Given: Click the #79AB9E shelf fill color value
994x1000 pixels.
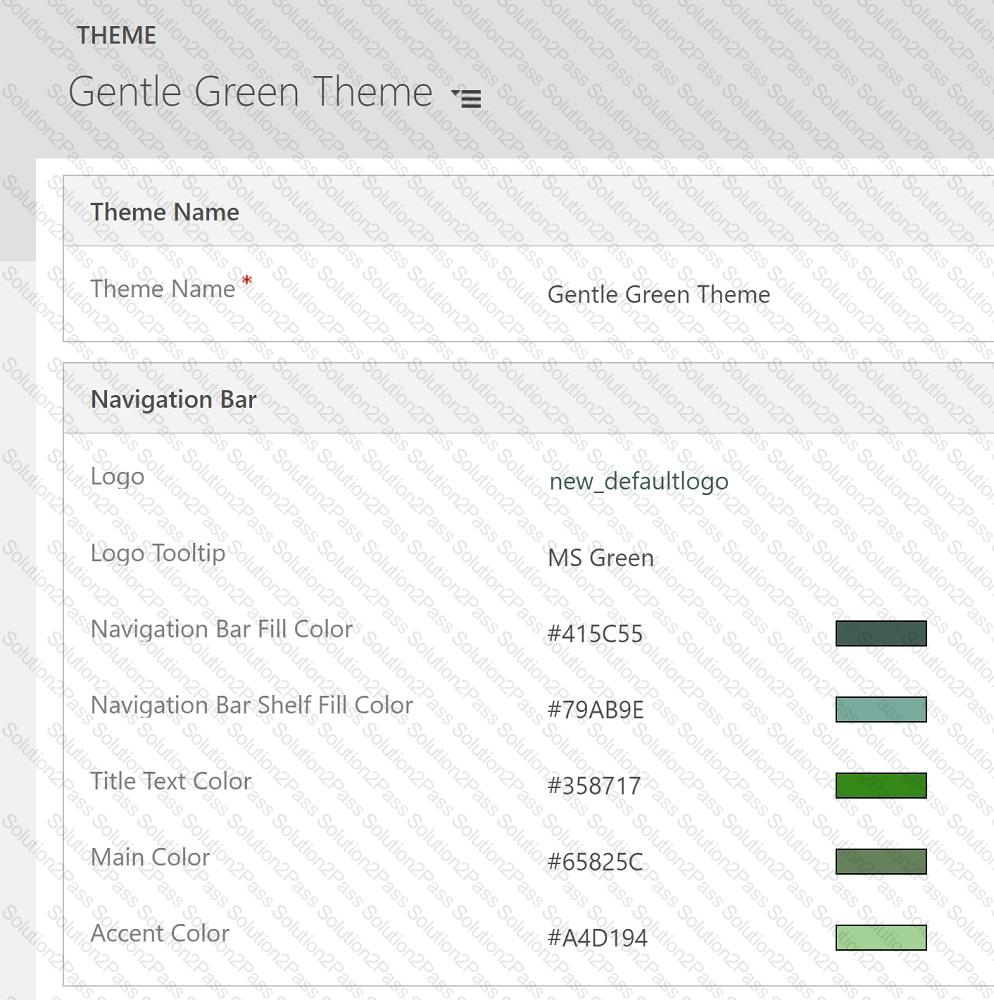Looking at the screenshot, I should [595, 710].
